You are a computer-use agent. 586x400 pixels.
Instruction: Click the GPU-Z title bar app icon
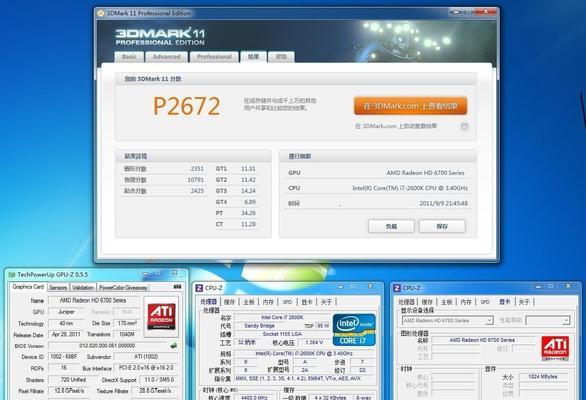click(12, 275)
